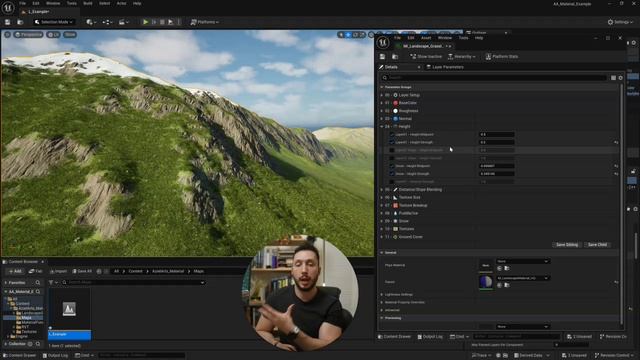Viewport: 640px width, 360px height.
Task: Click the Details panel search field
Action: pyautogui.click(x=494, y=78)
